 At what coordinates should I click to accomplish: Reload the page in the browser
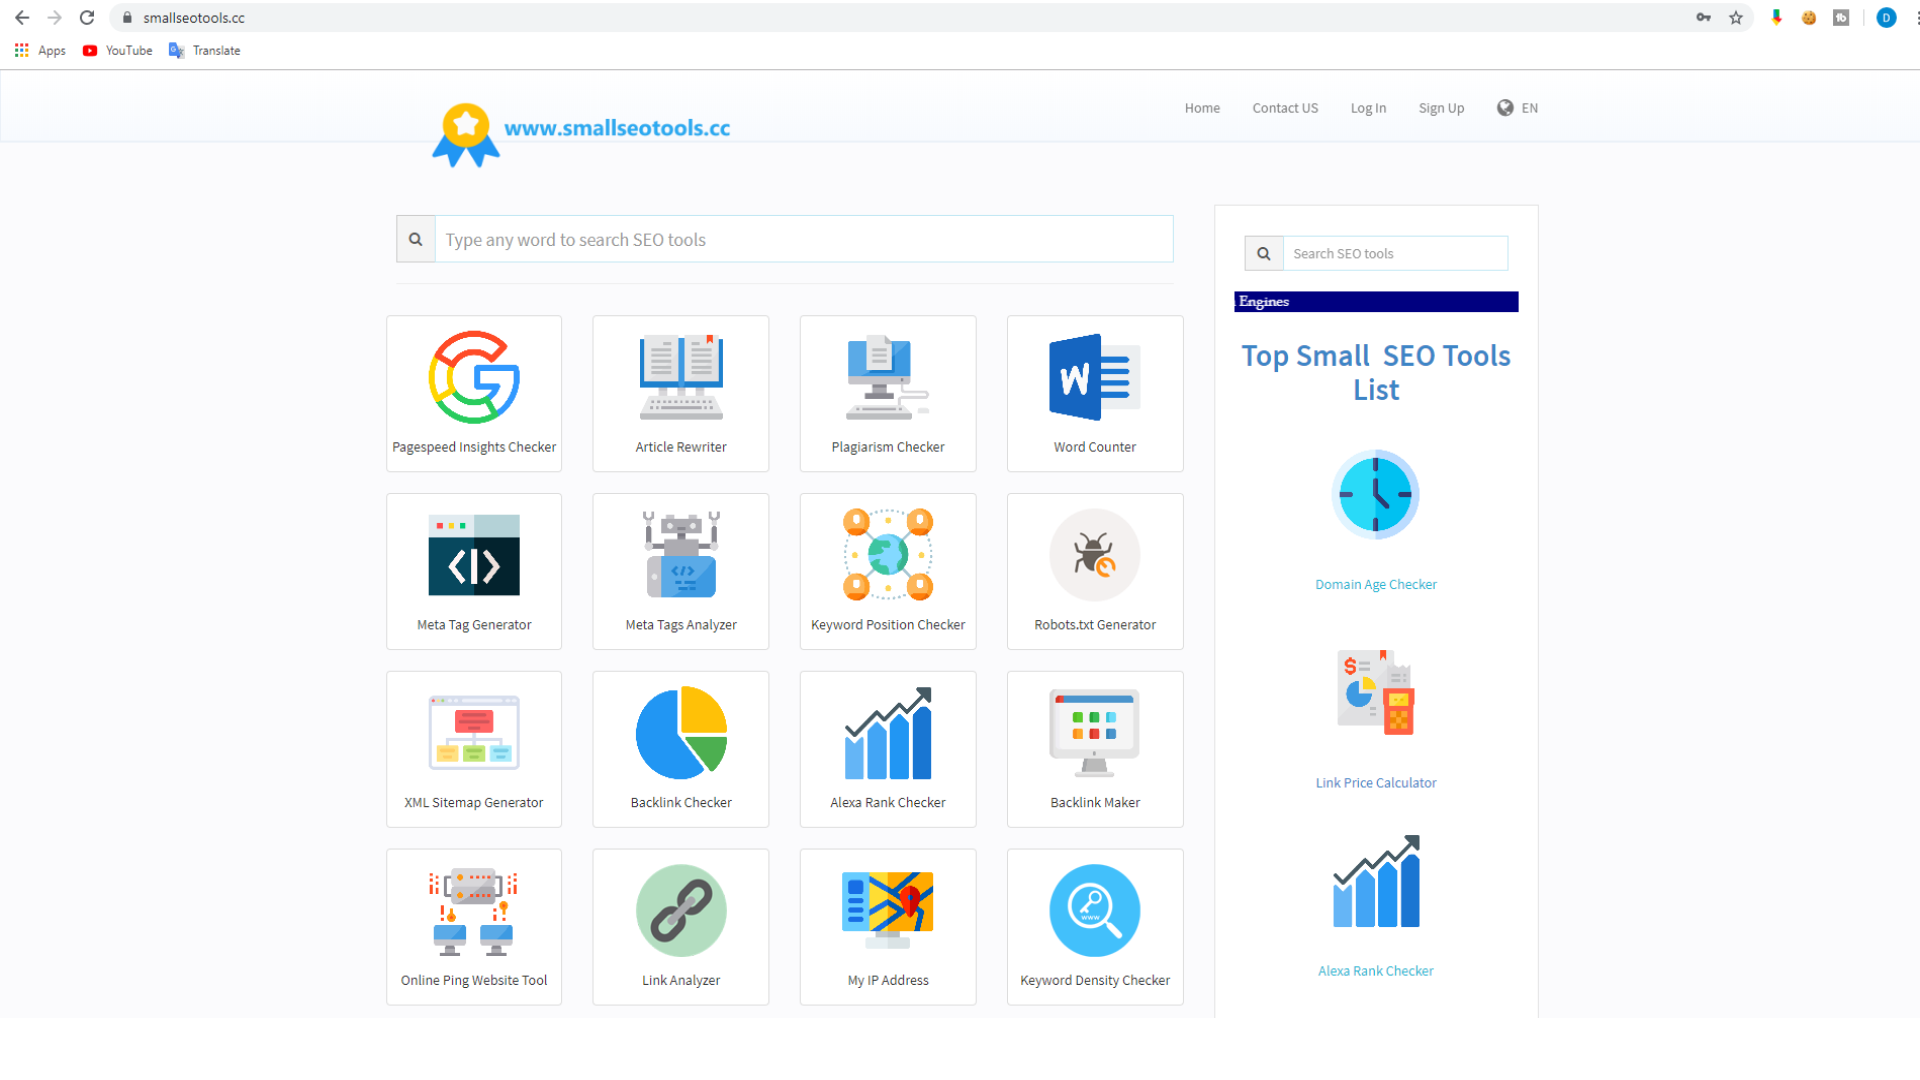pyautogui.click(x=87, y=18)
